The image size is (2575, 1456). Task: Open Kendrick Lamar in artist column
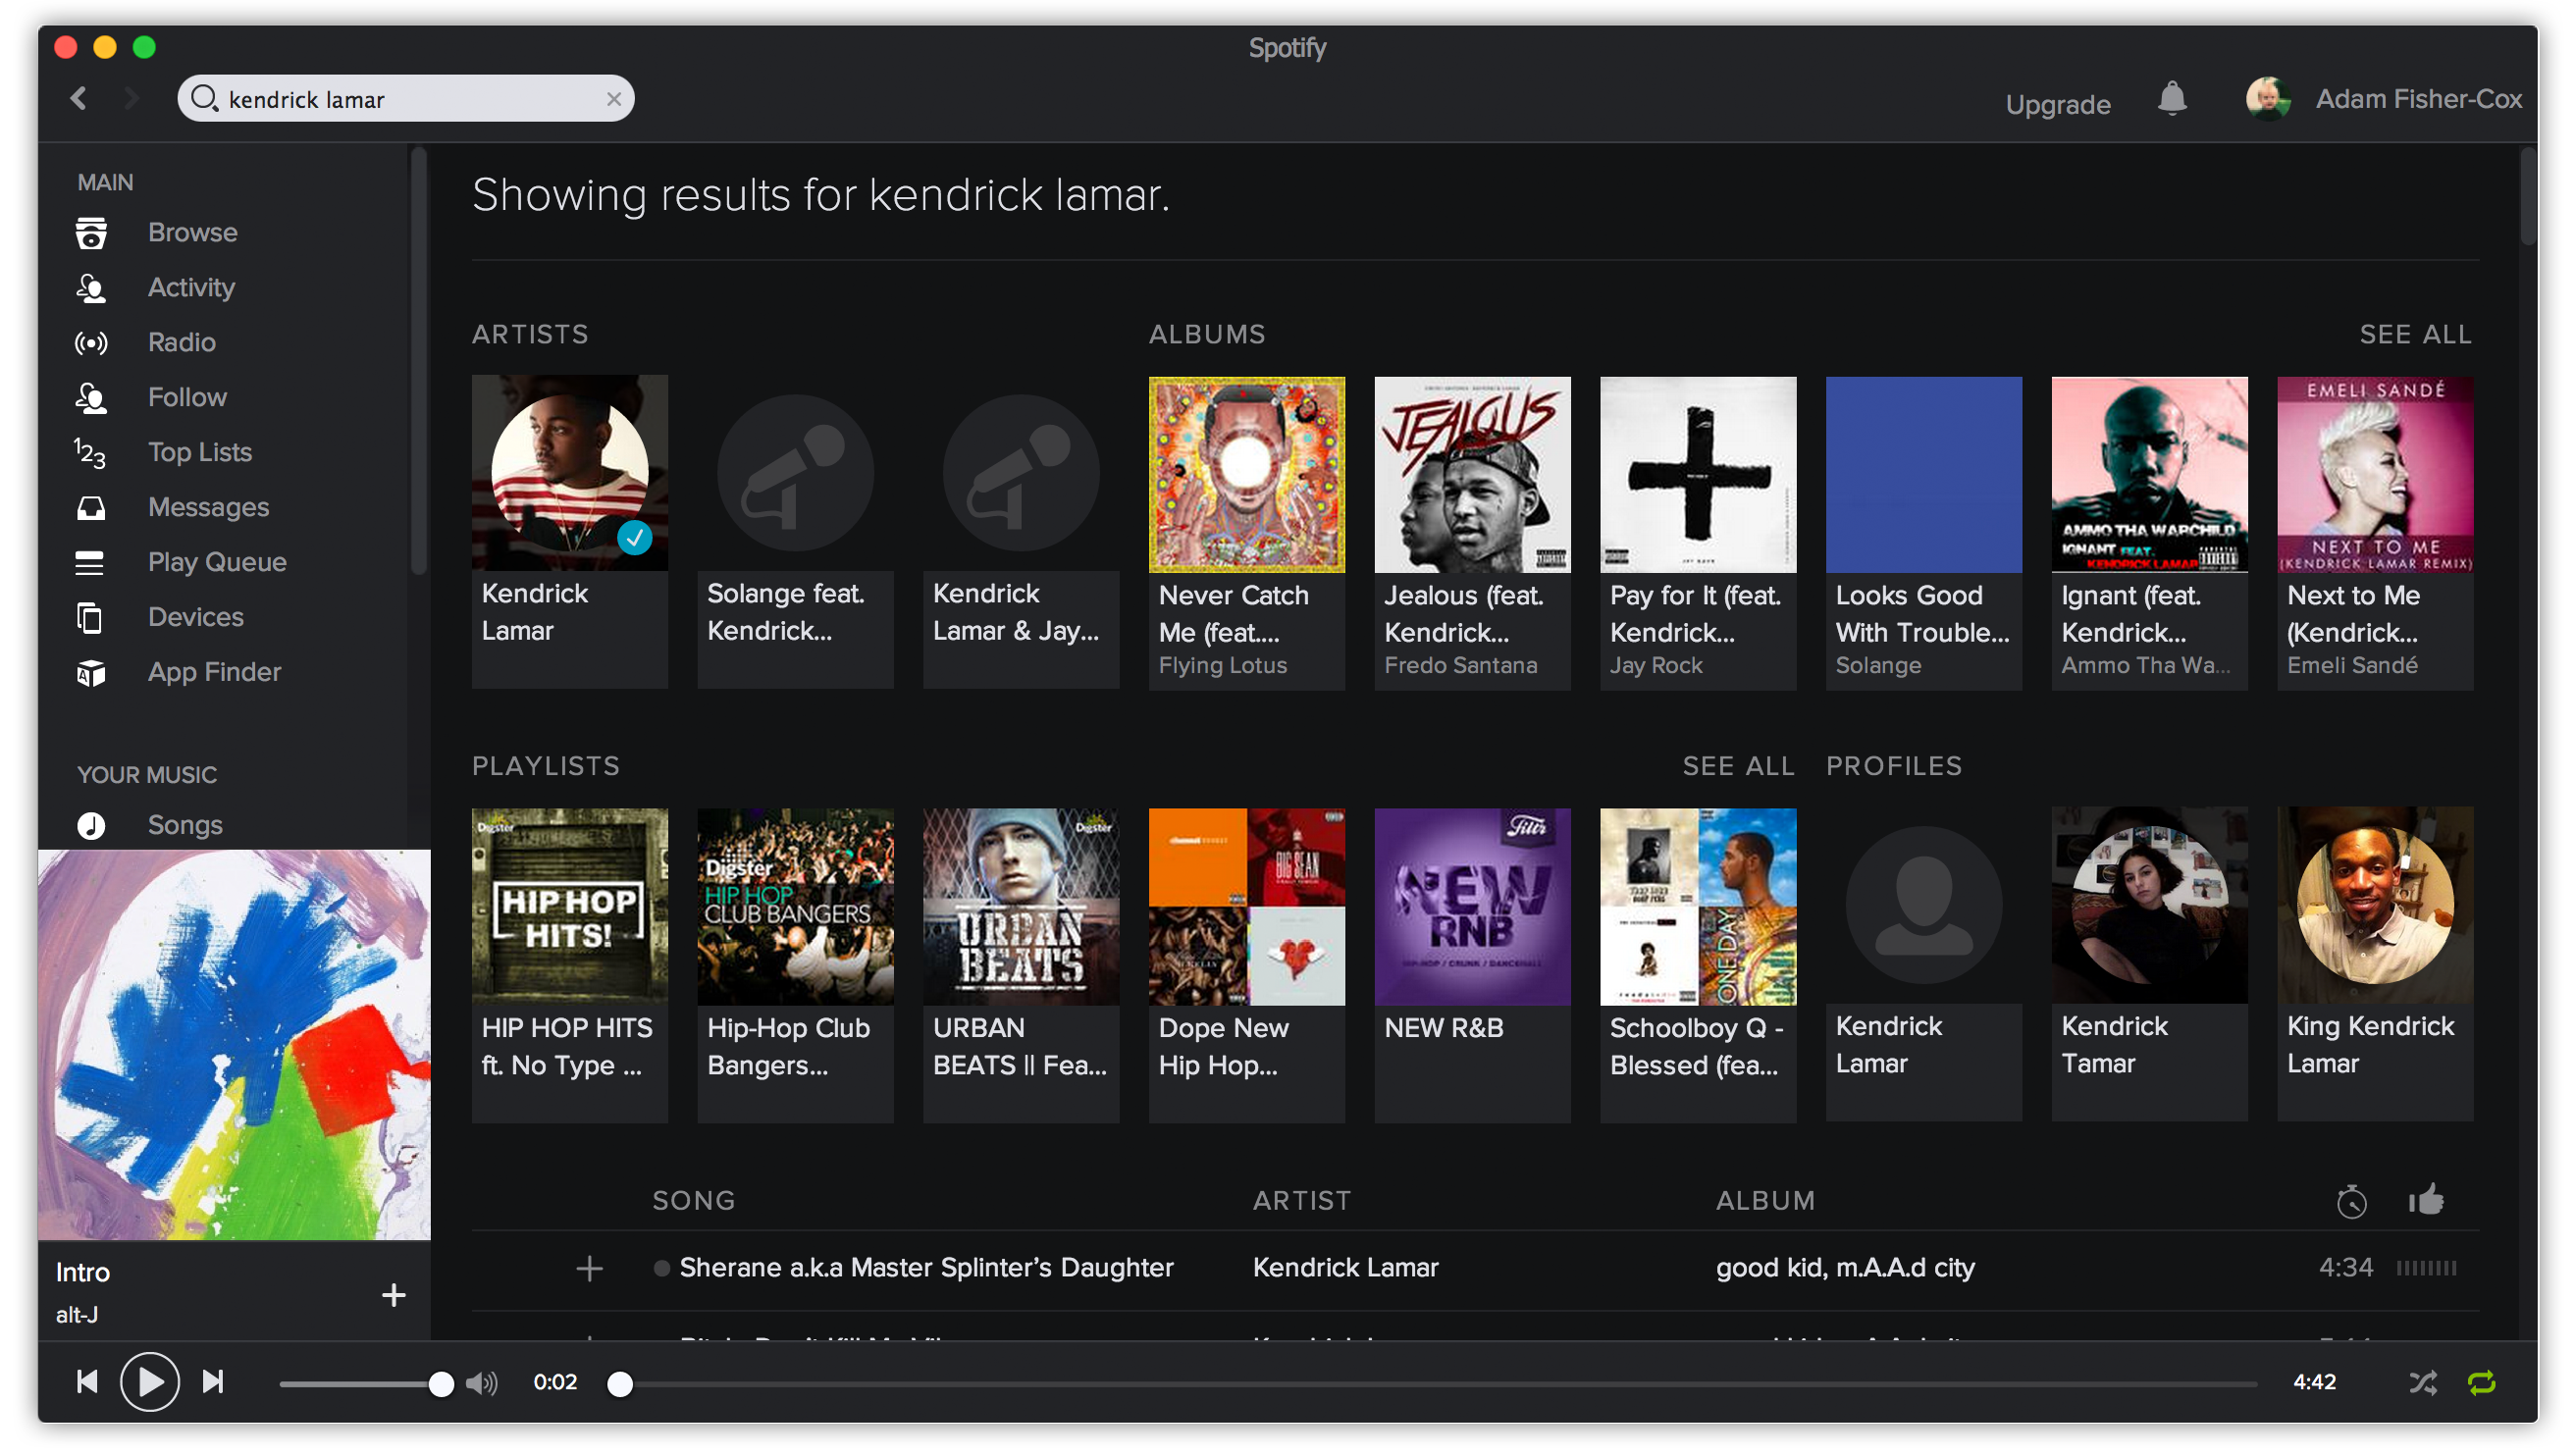1345,1268
